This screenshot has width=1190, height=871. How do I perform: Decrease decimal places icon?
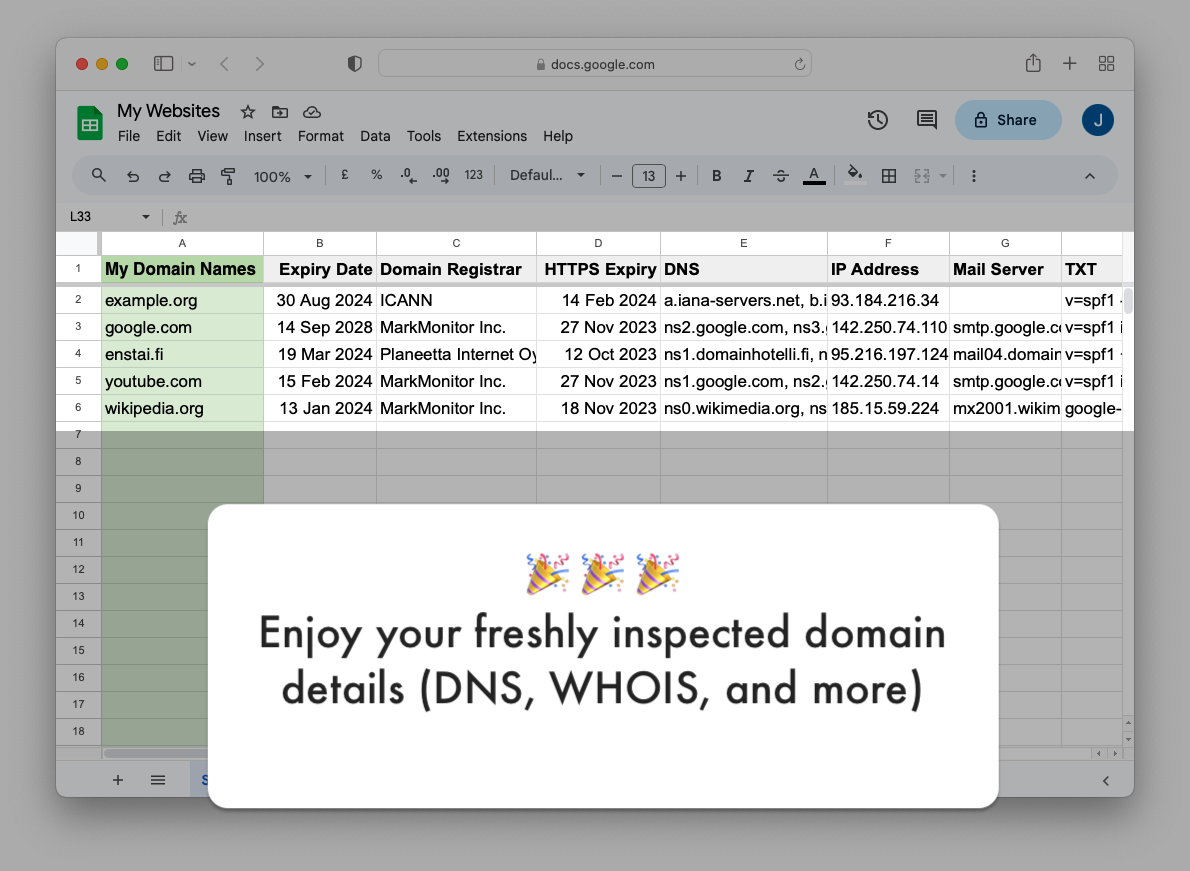click(408, 176)
